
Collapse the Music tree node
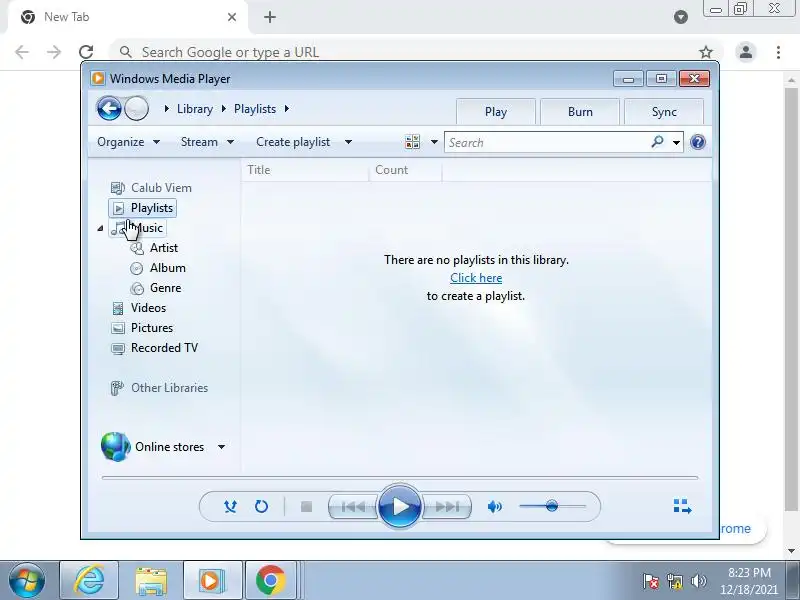click(100, 229)
